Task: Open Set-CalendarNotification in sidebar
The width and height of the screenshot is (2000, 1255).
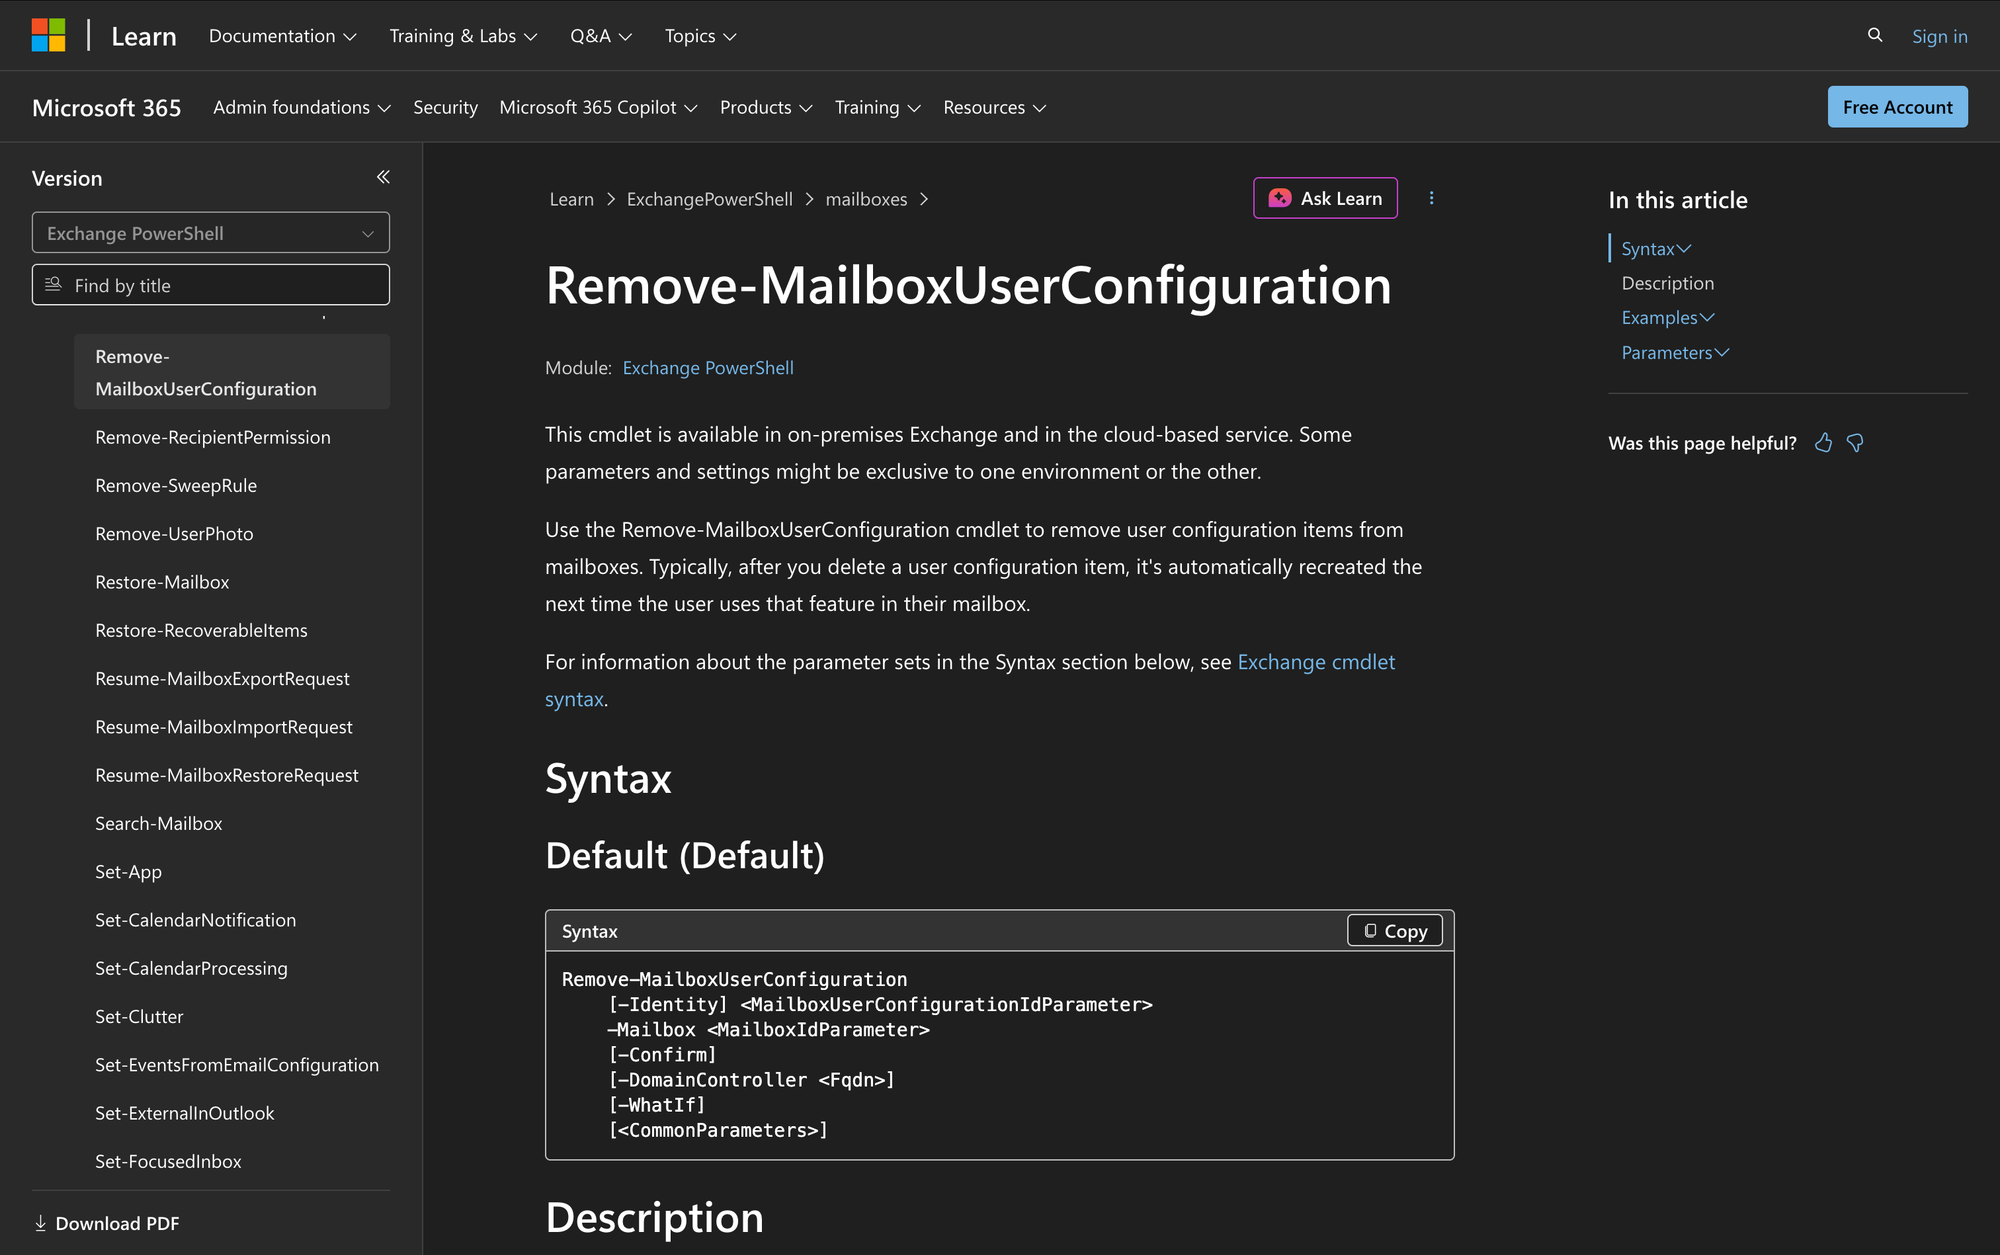Action: point(195,920)
